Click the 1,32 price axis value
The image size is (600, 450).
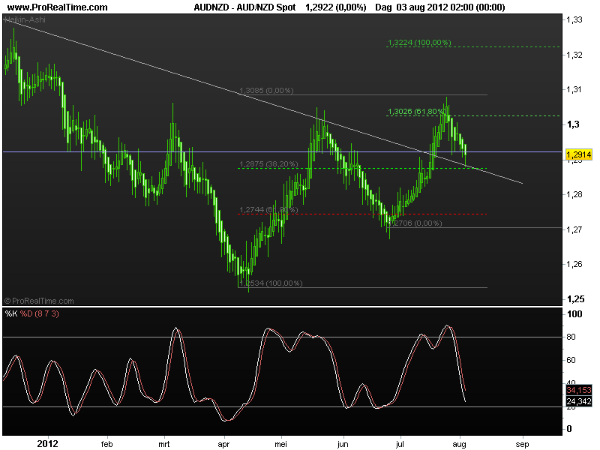click(574, 55)
